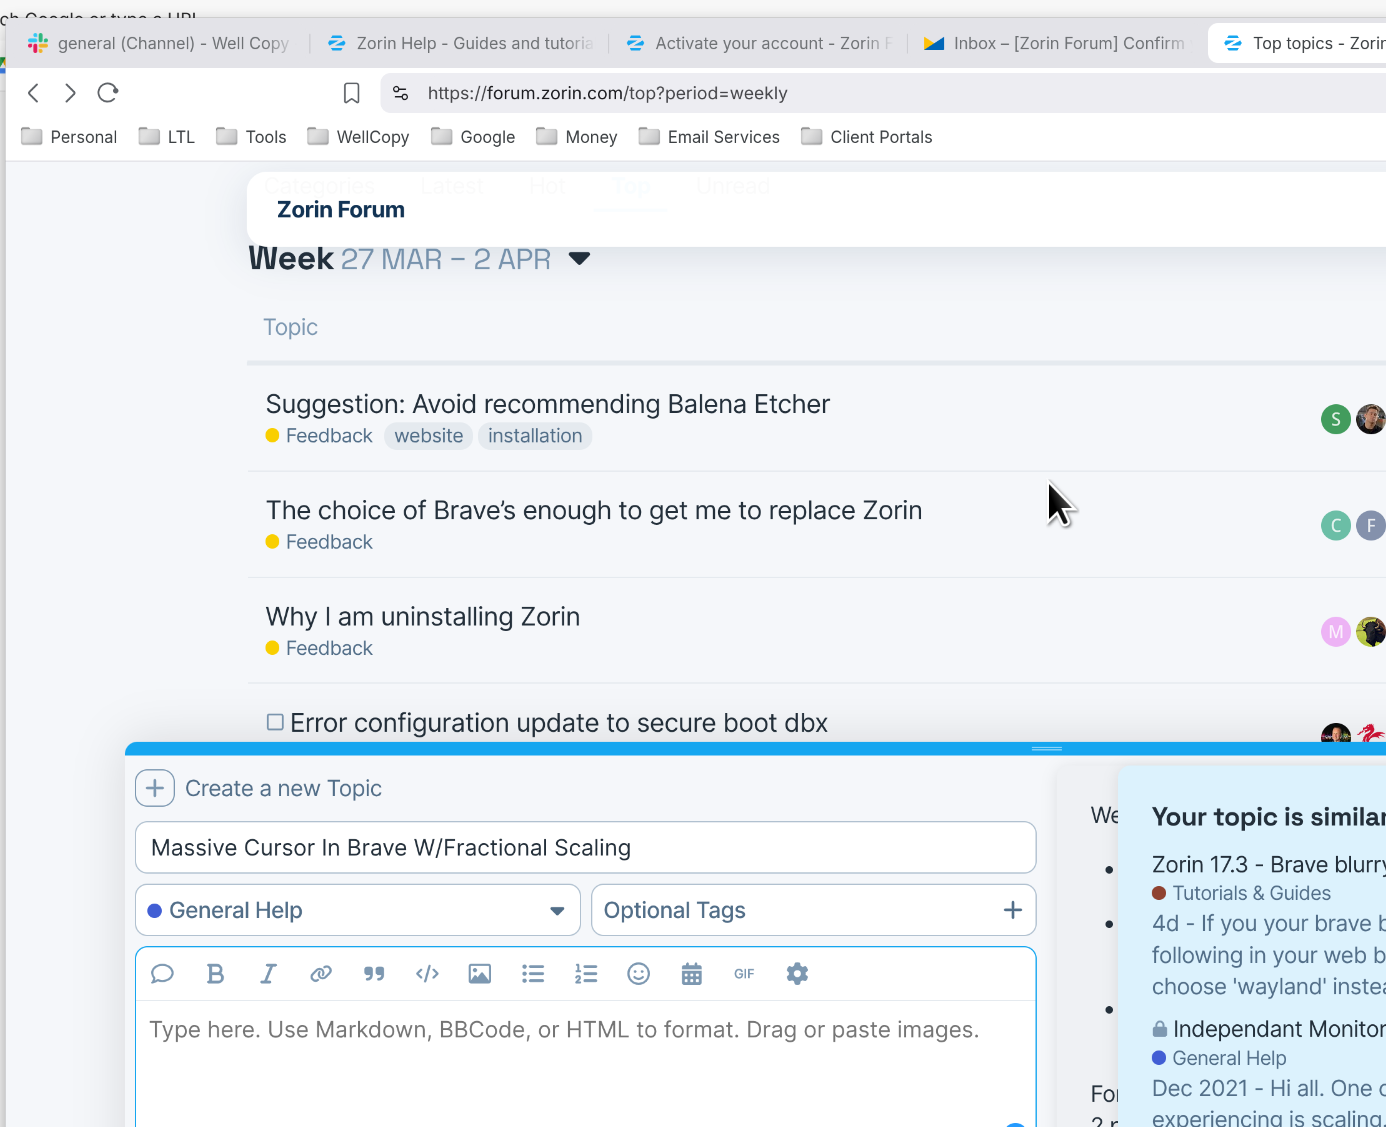This screenshot has width=1386, height=1127.
Task: Open Feedback category under Brave choice topic
Action: click(319, 542)
